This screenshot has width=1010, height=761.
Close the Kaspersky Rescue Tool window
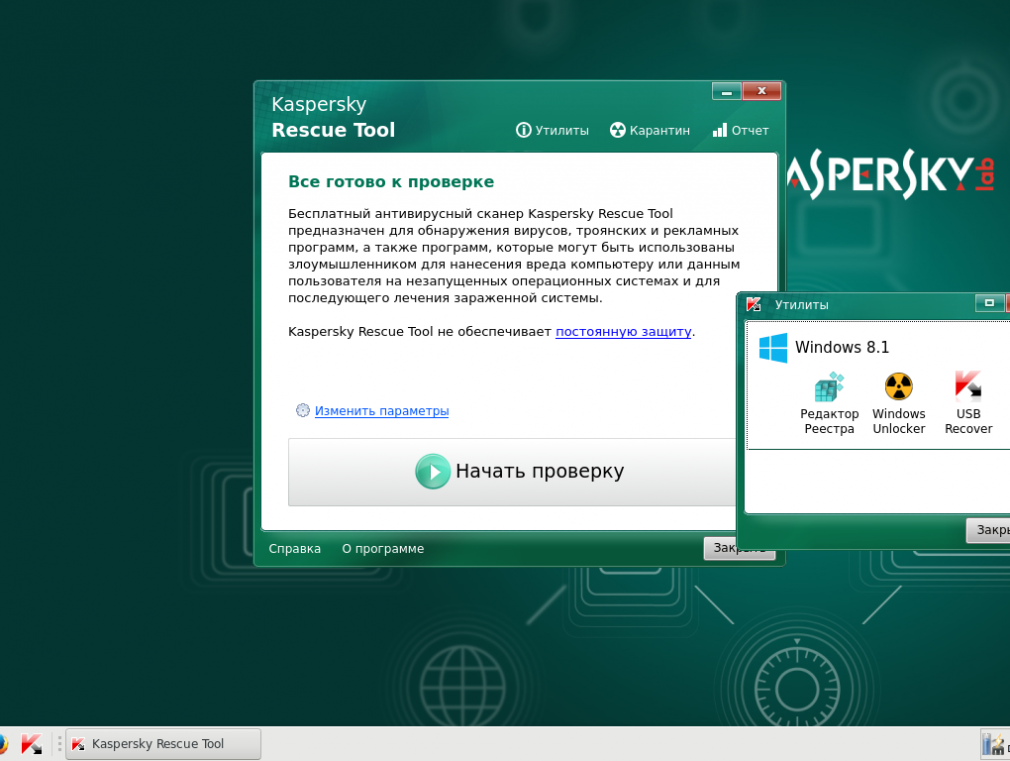tap(761, 92)
